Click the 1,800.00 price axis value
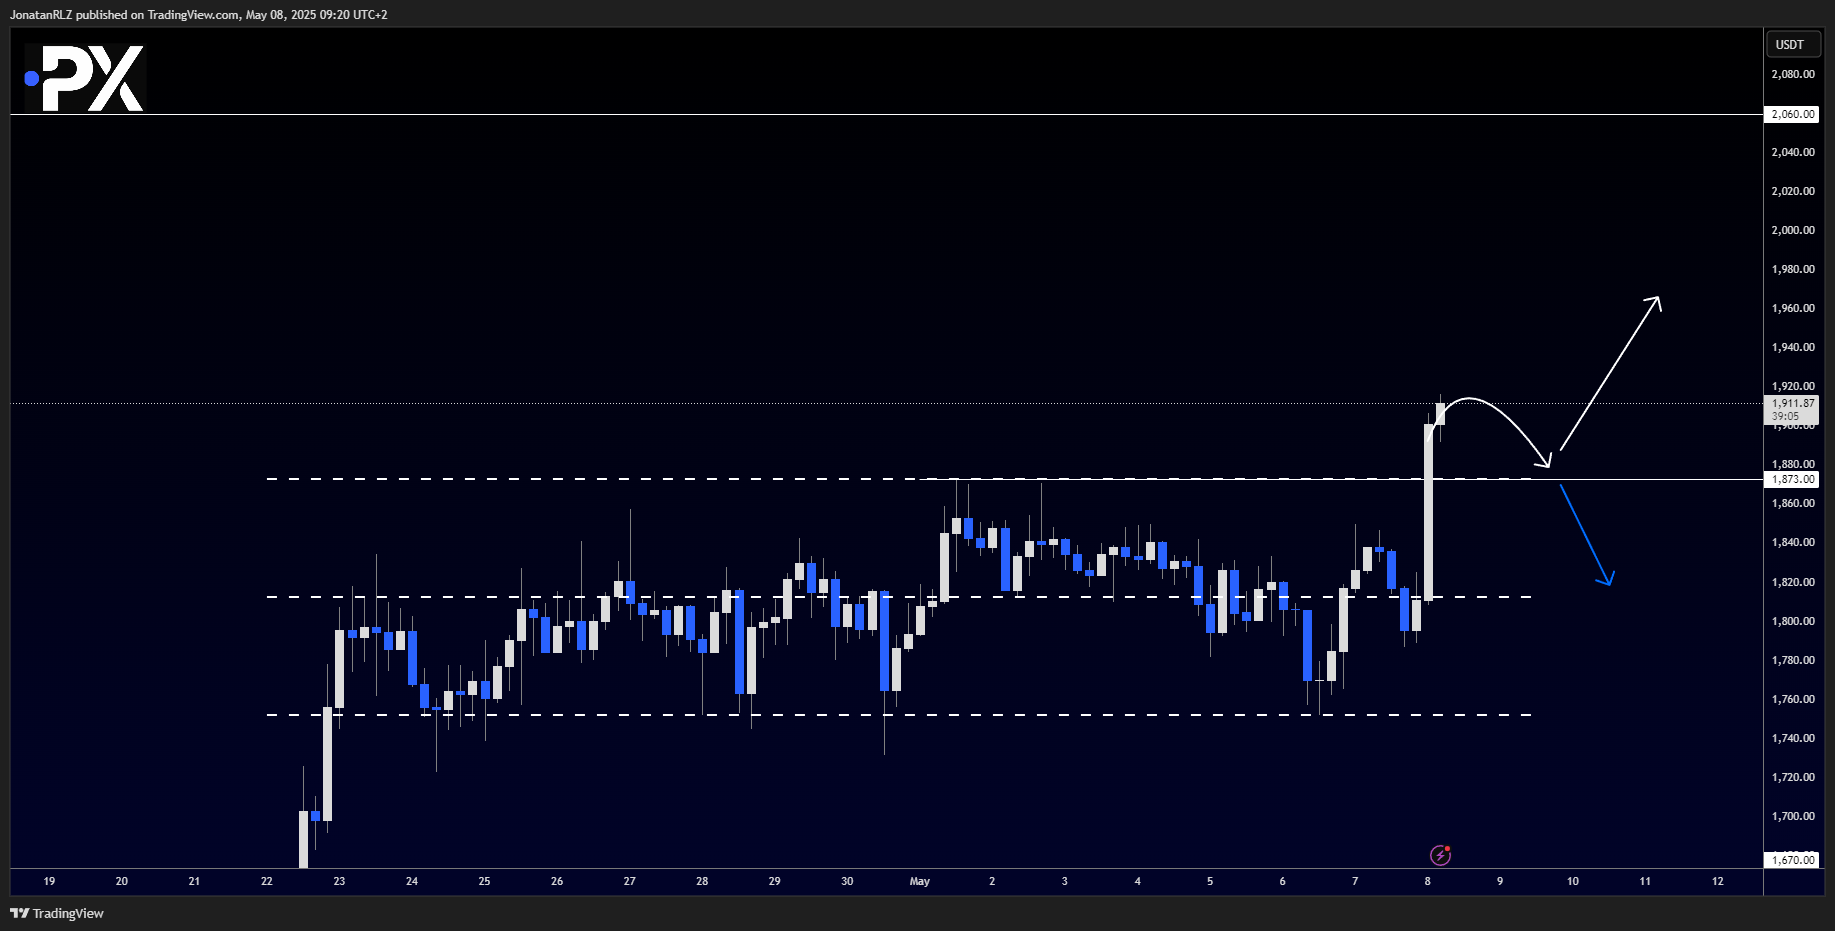The height and width of the screenshot is (931, 1835). point(1793,621)
